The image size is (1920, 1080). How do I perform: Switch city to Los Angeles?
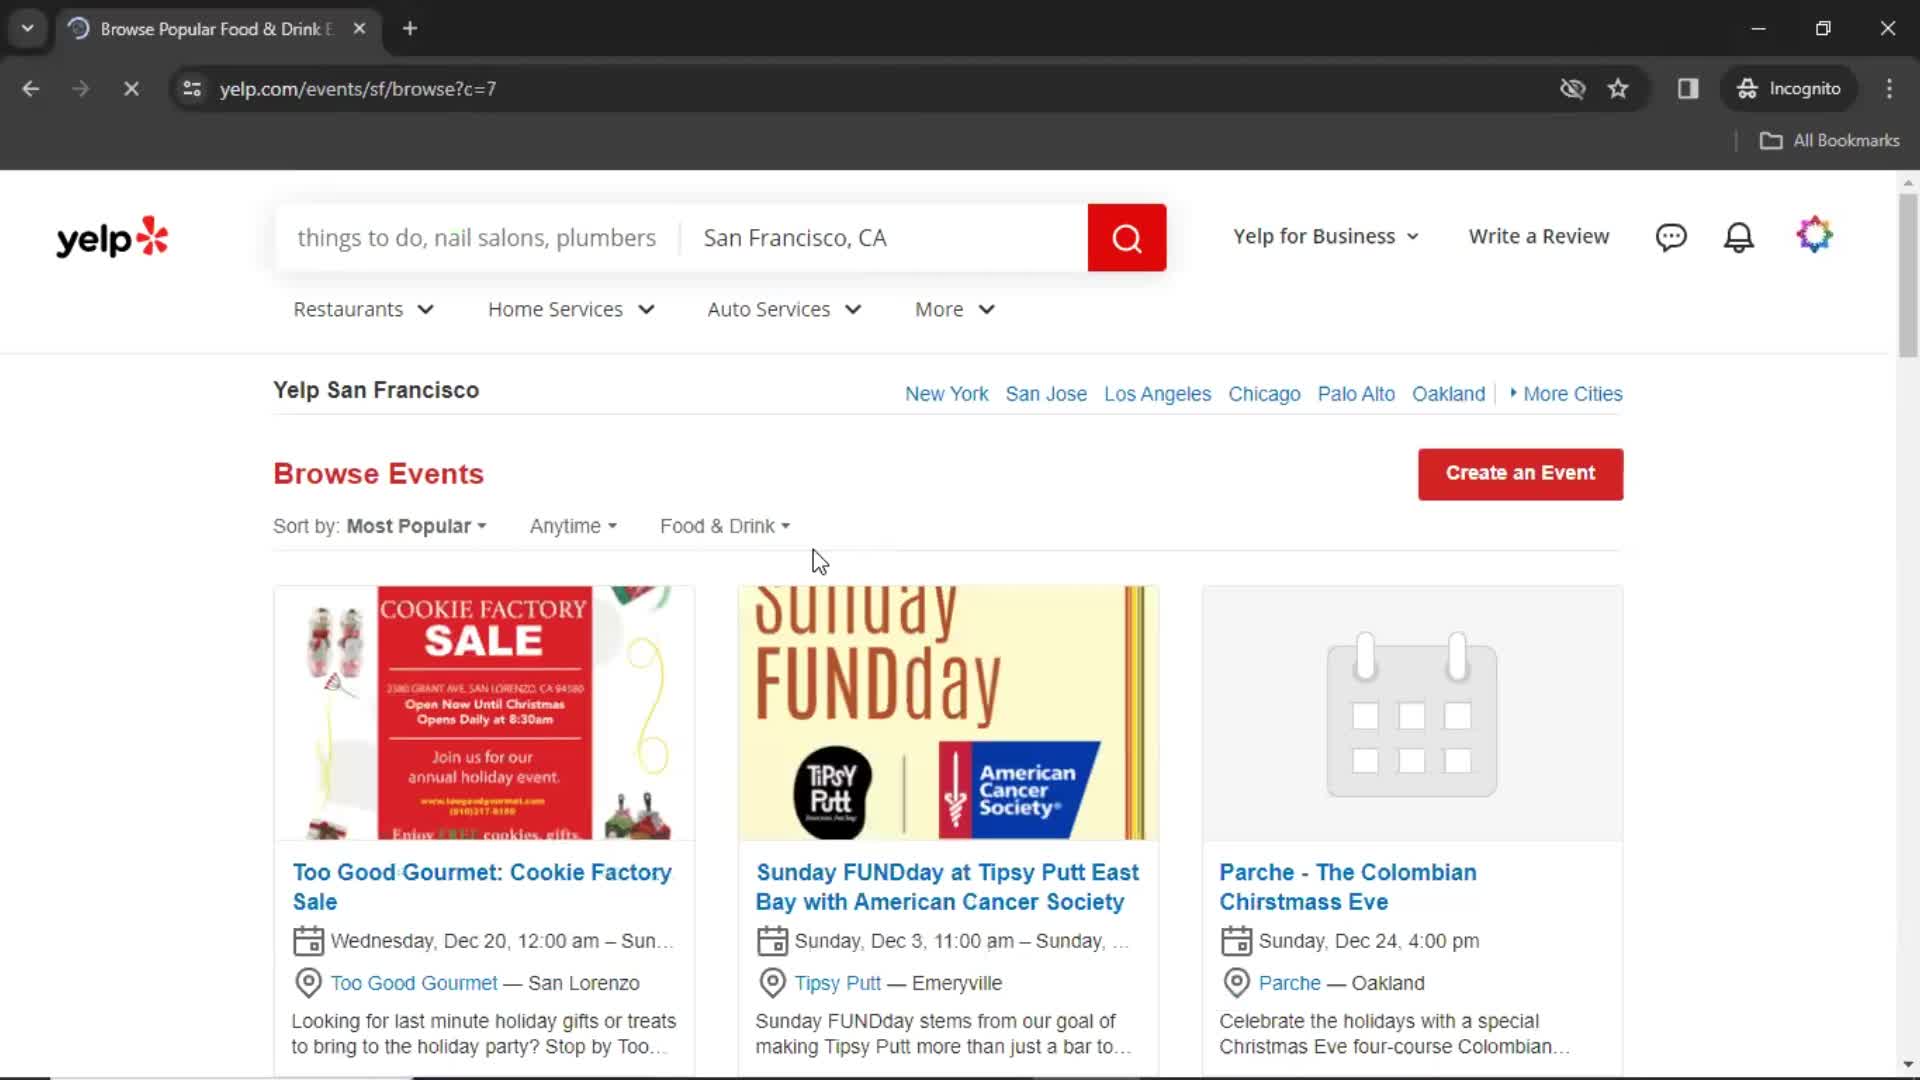pyautogui.click(x=1157, y=394)
